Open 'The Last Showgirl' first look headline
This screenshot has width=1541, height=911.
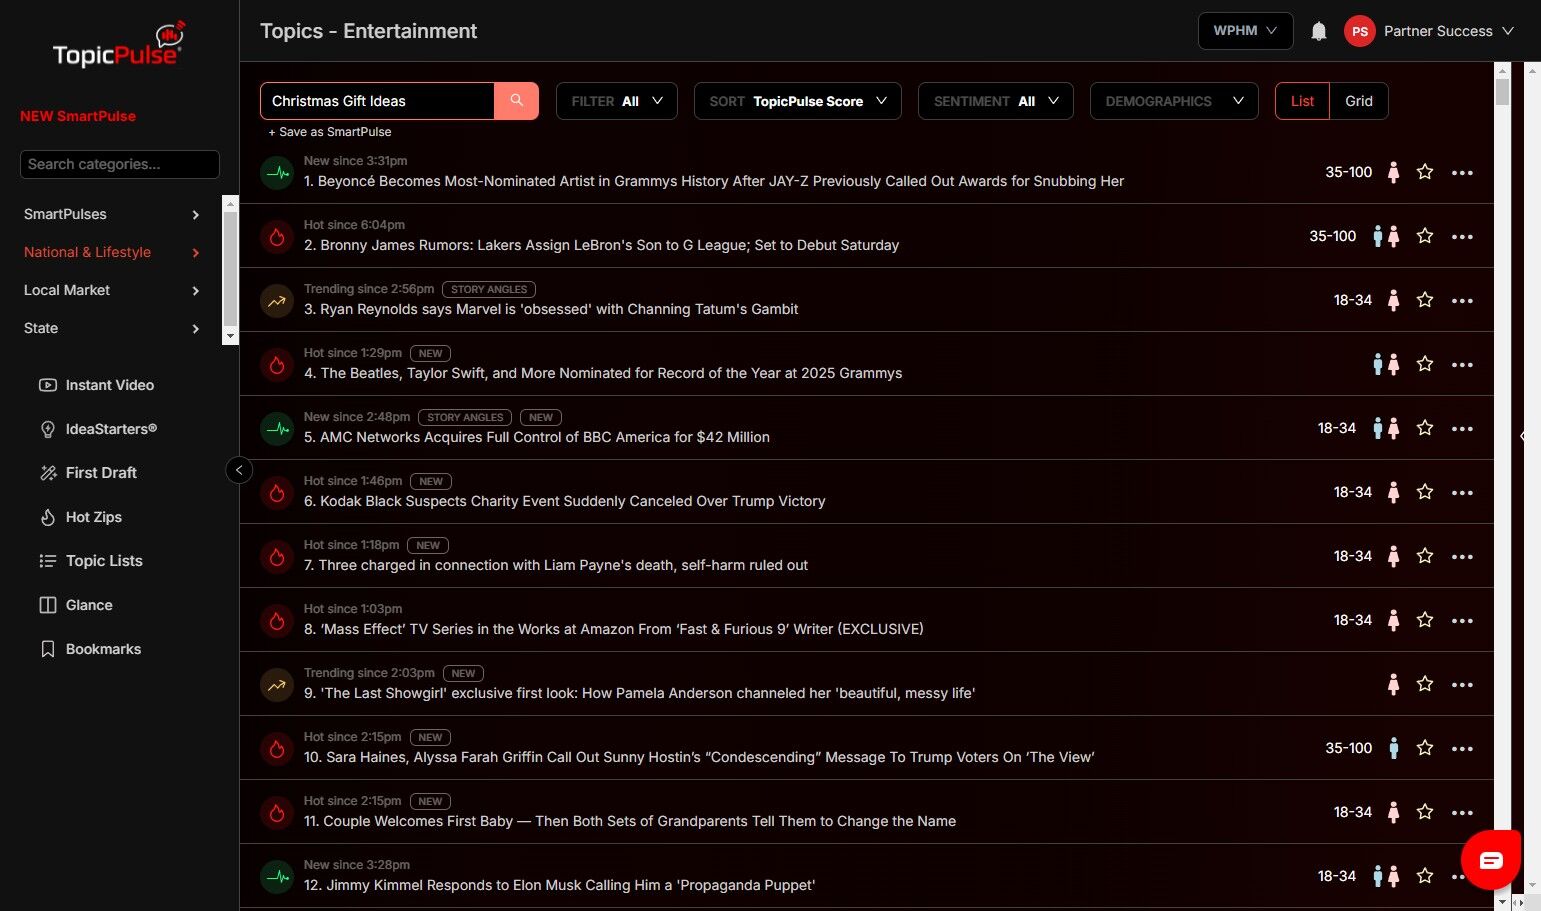coord(640,693)
